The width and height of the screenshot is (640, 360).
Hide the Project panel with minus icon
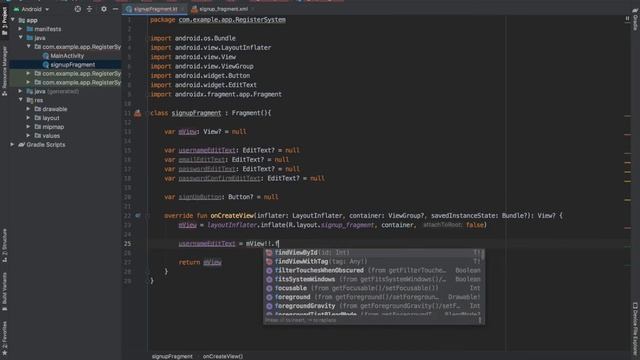click(116, 9)
